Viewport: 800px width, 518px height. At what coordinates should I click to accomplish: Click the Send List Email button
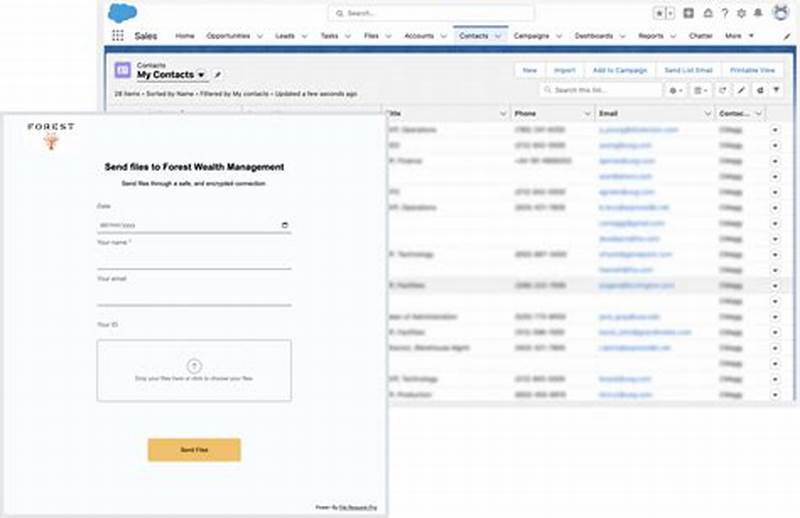(688, 70)
